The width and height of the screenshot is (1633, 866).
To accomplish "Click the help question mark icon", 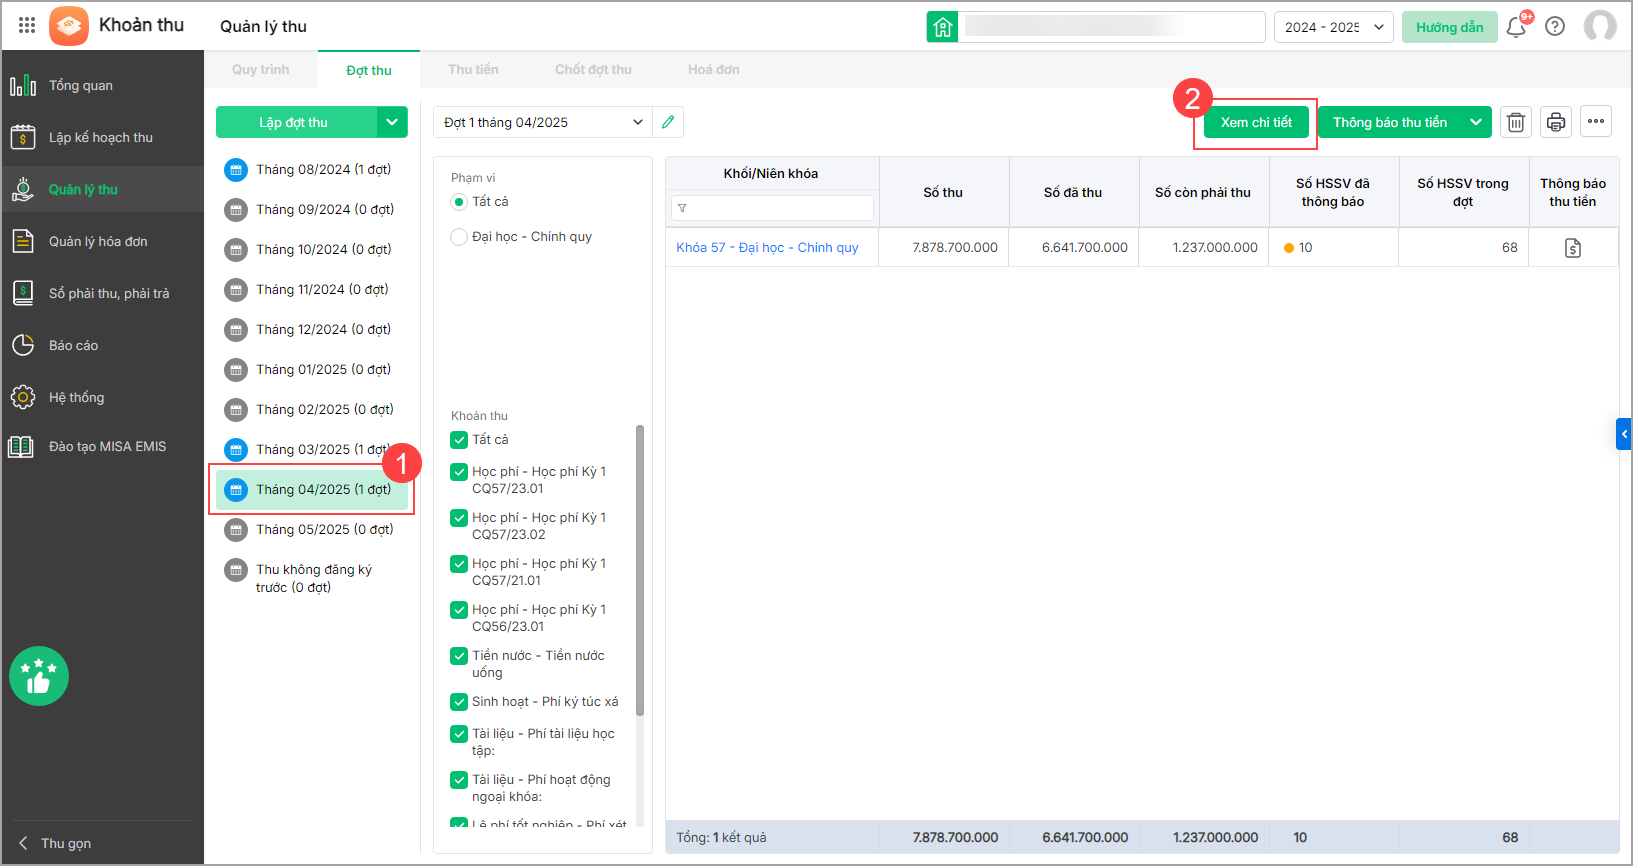I will pos(1555,27).
